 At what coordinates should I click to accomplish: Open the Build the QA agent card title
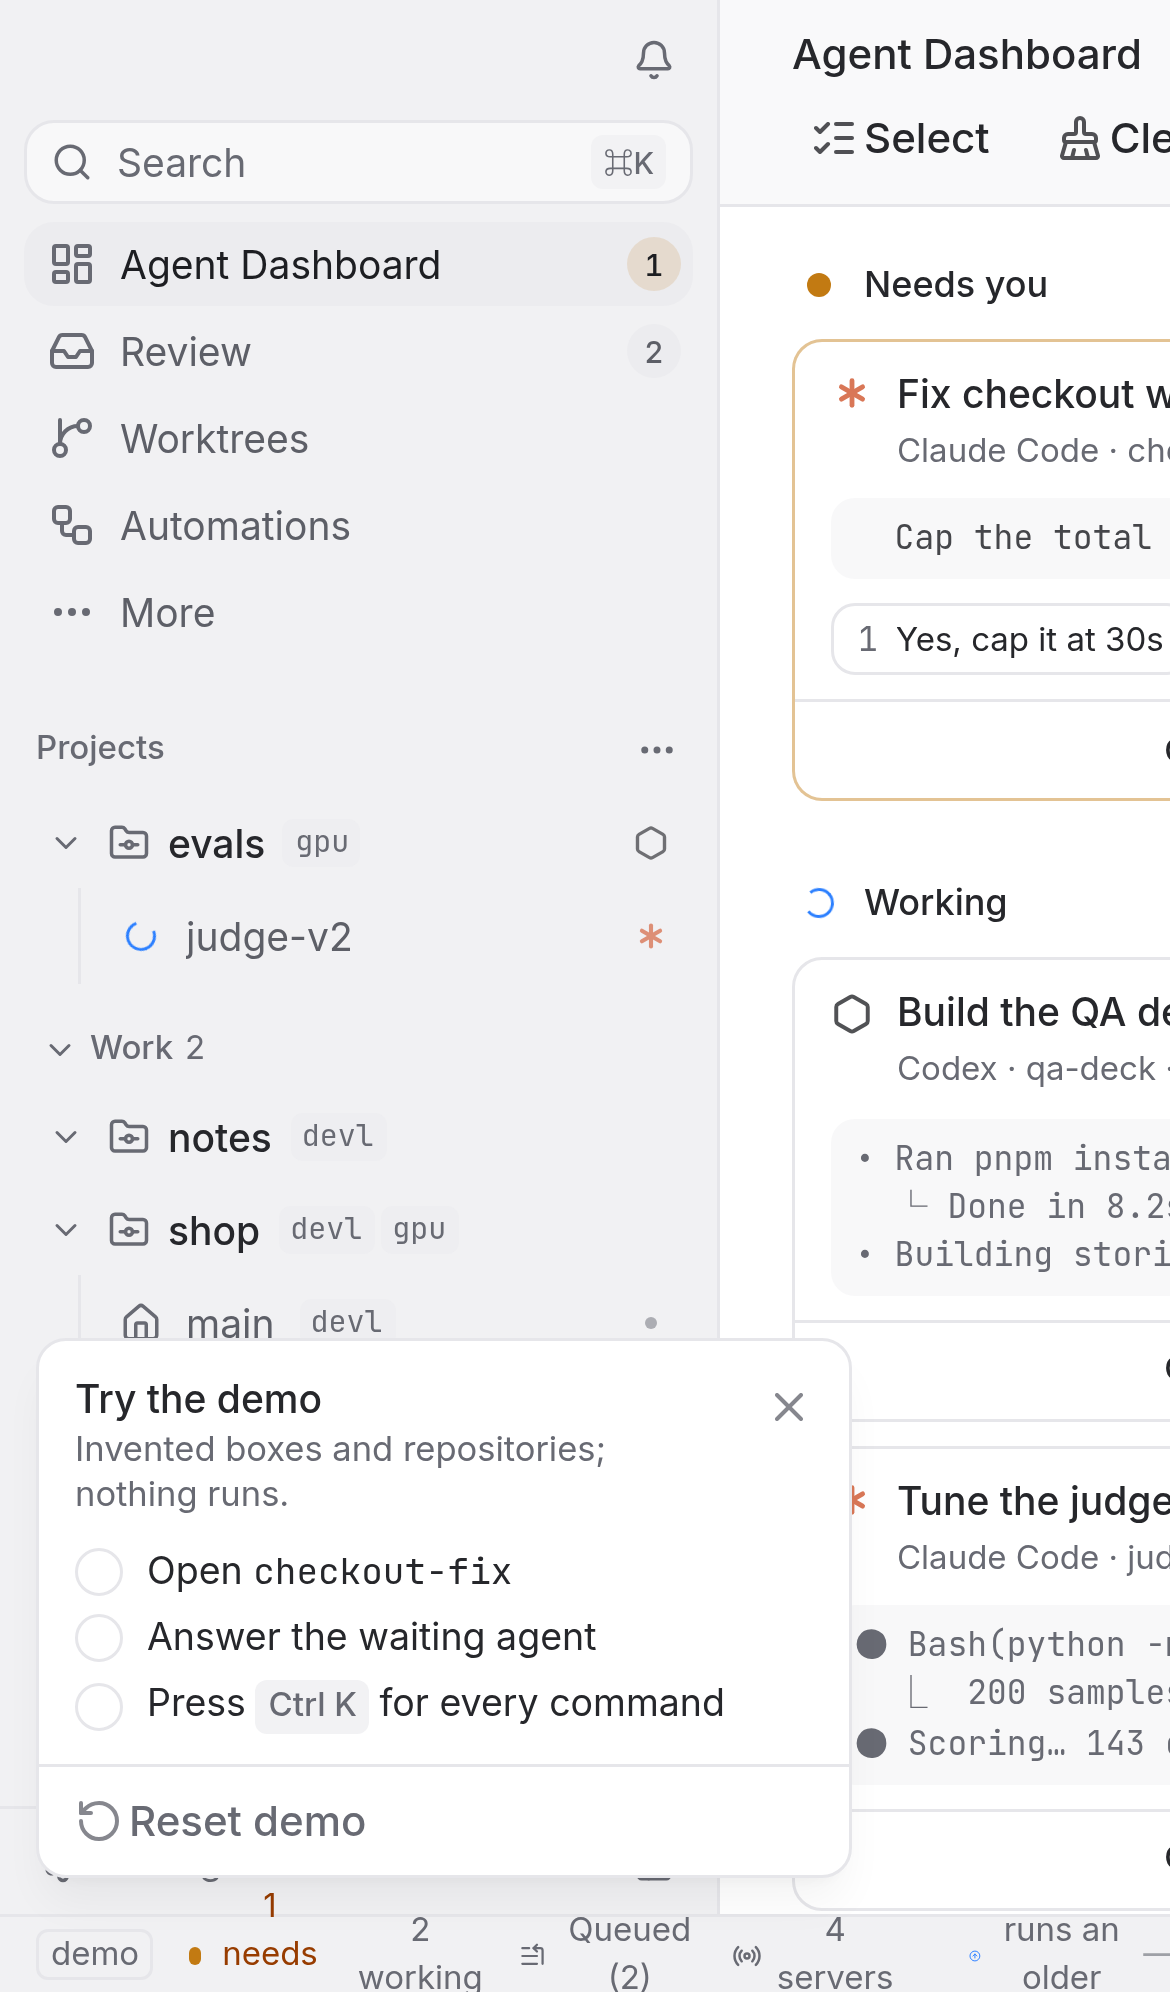click(x=1033, y=1013)
